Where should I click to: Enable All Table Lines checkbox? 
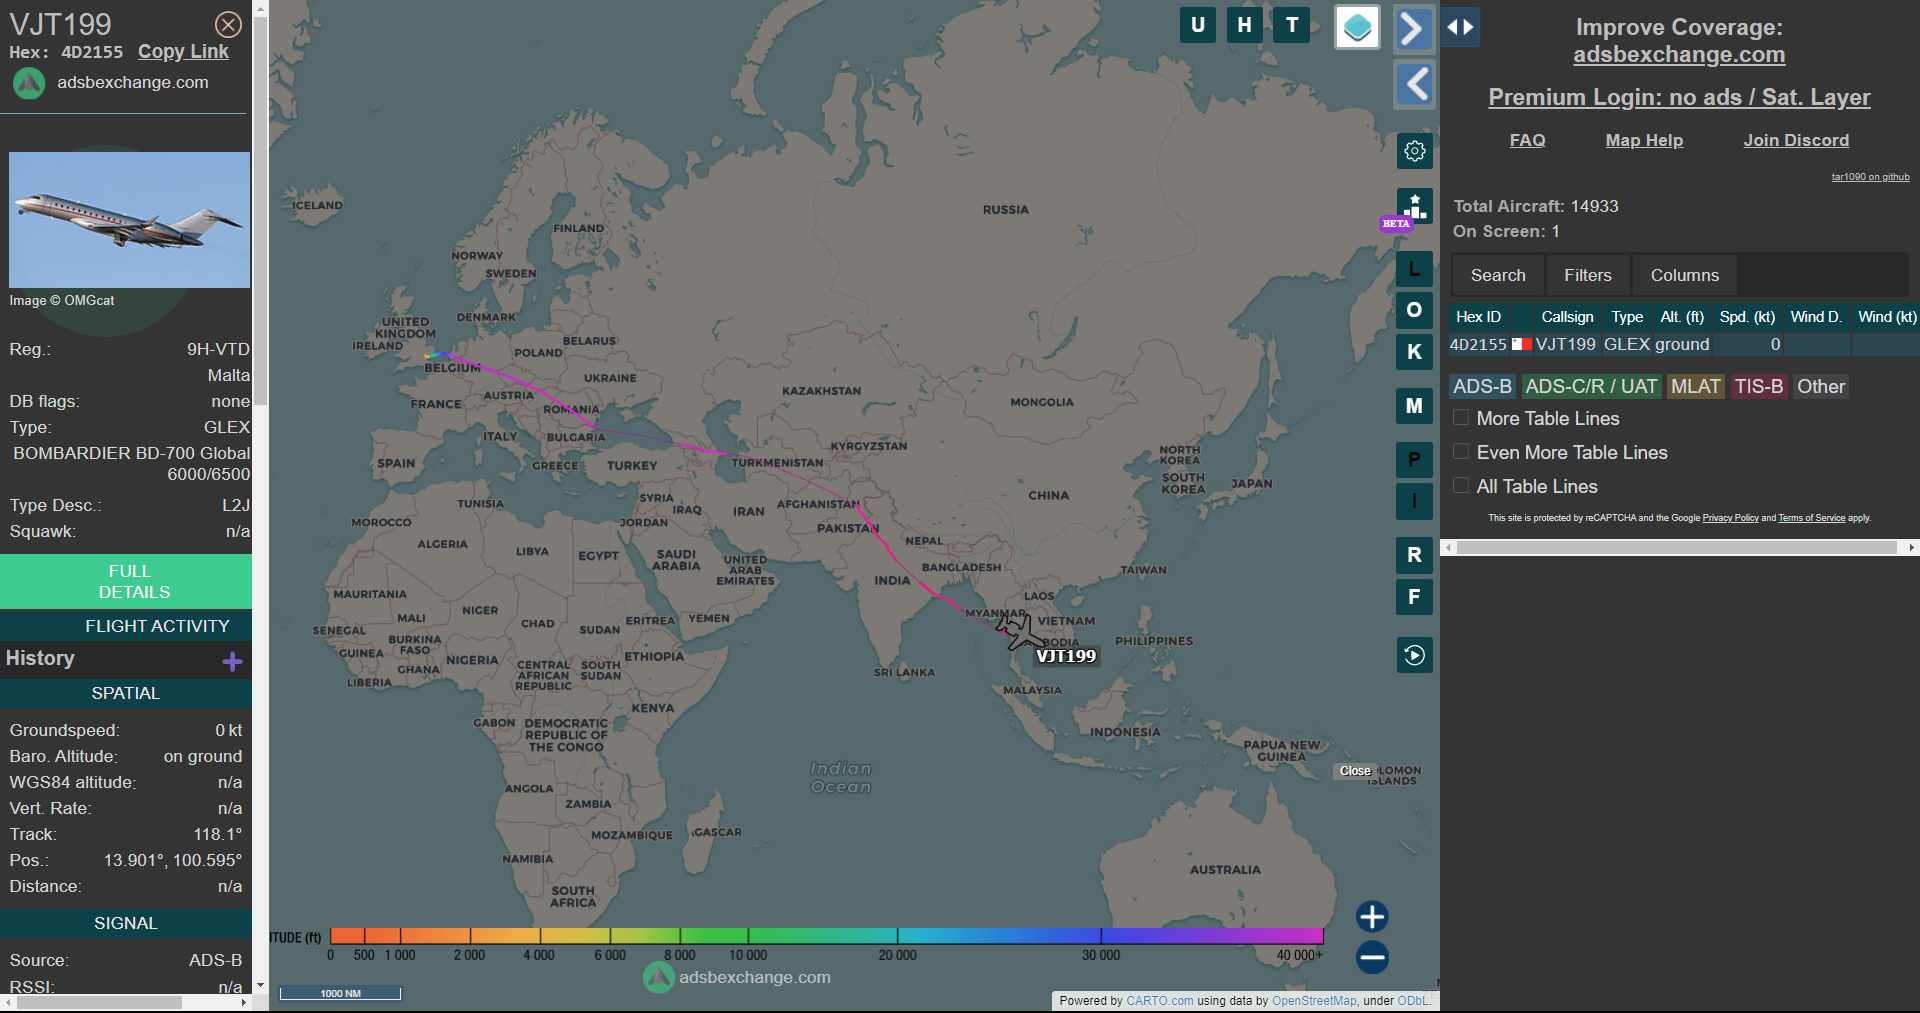click(1461, 486)
